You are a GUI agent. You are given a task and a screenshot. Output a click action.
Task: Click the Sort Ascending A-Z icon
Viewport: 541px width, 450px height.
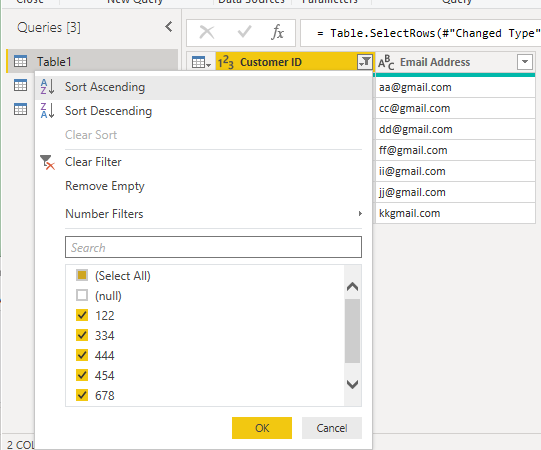point(47,87)
